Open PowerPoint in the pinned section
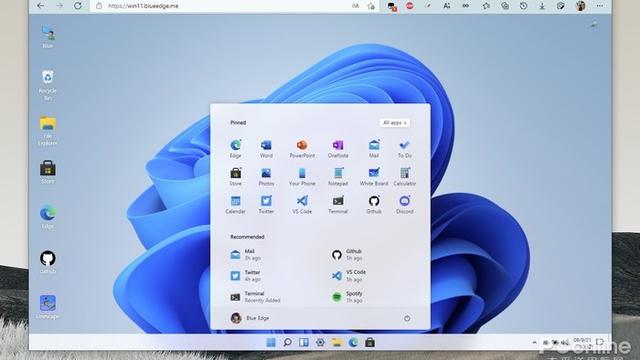Image resolution: width=640 pixels, height=360 pixels. point(302,148)
